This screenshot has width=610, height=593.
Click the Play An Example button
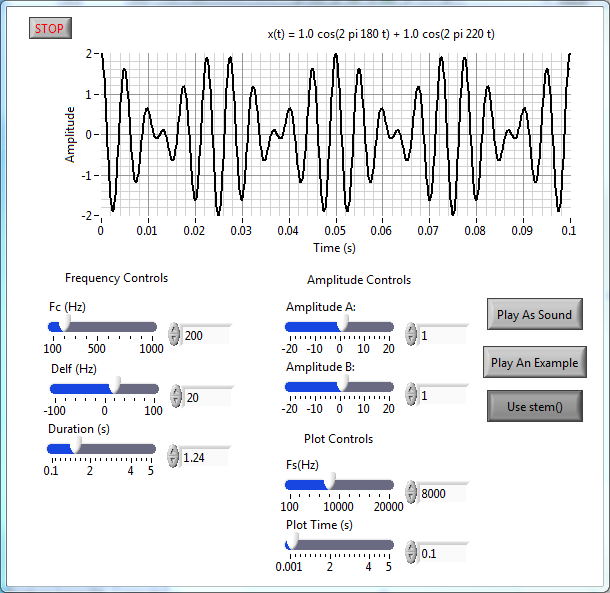point(534,362)
